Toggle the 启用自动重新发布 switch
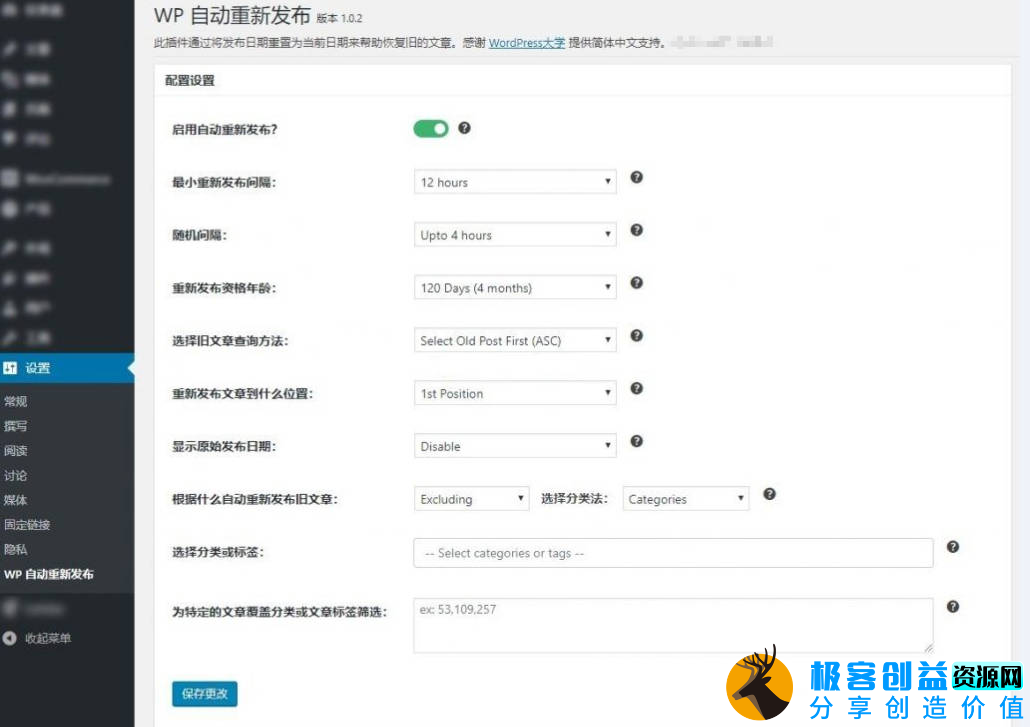This screenshot has height=727, width=1030. click(431, 129)
